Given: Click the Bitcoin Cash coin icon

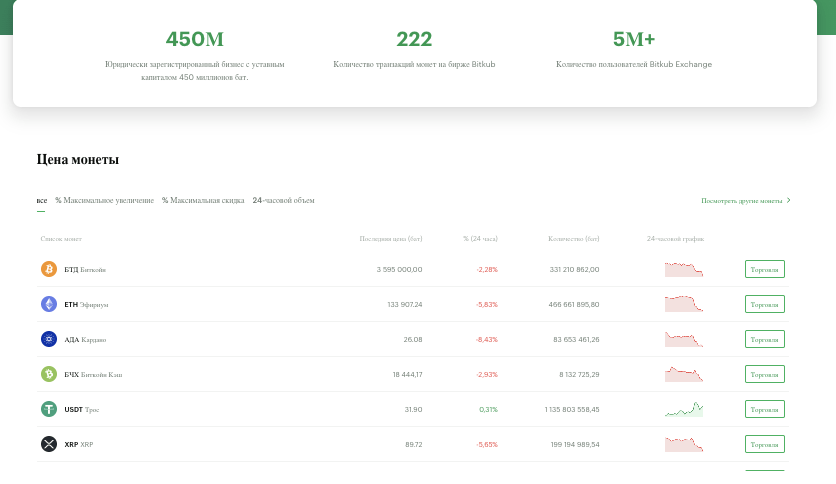Looking at the screenshot, I should tap(49, 374).
